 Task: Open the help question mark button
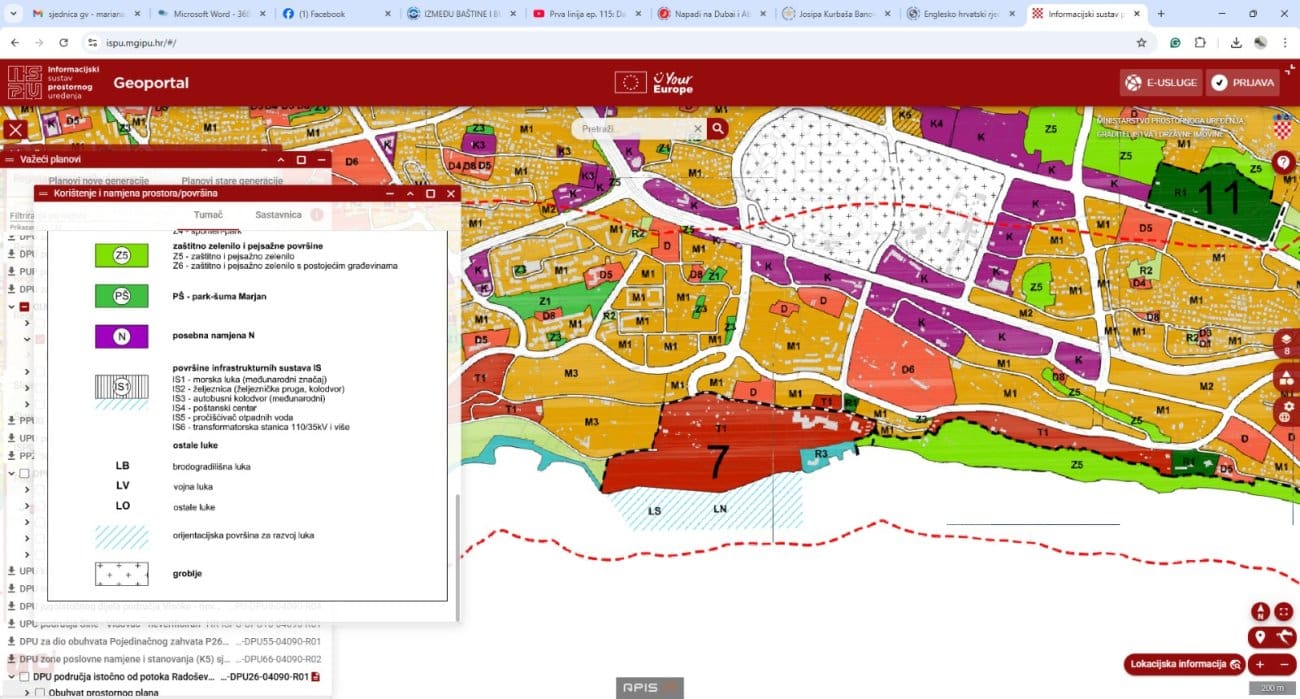(x=1284, y=162)
